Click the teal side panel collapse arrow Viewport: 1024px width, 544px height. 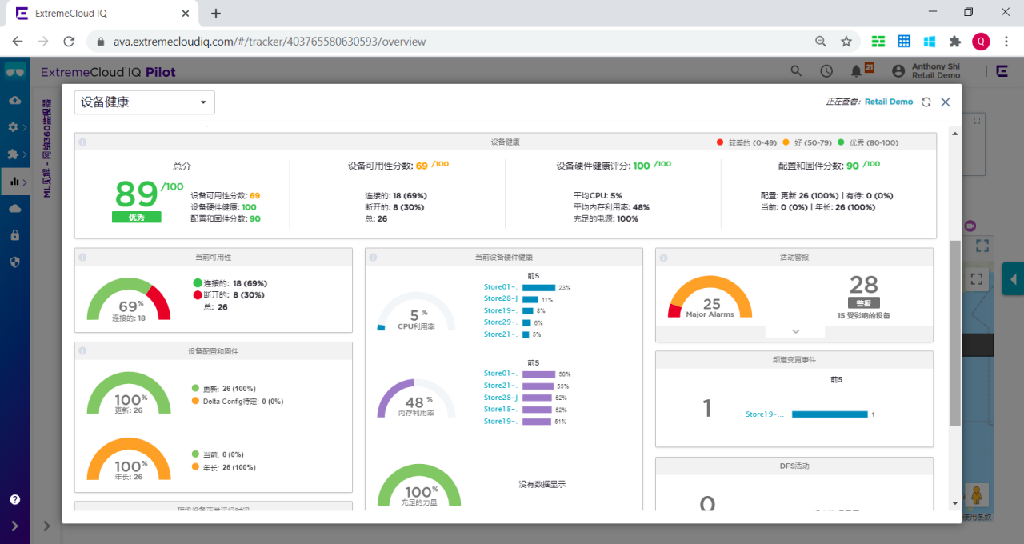[x=1013, y=280]
